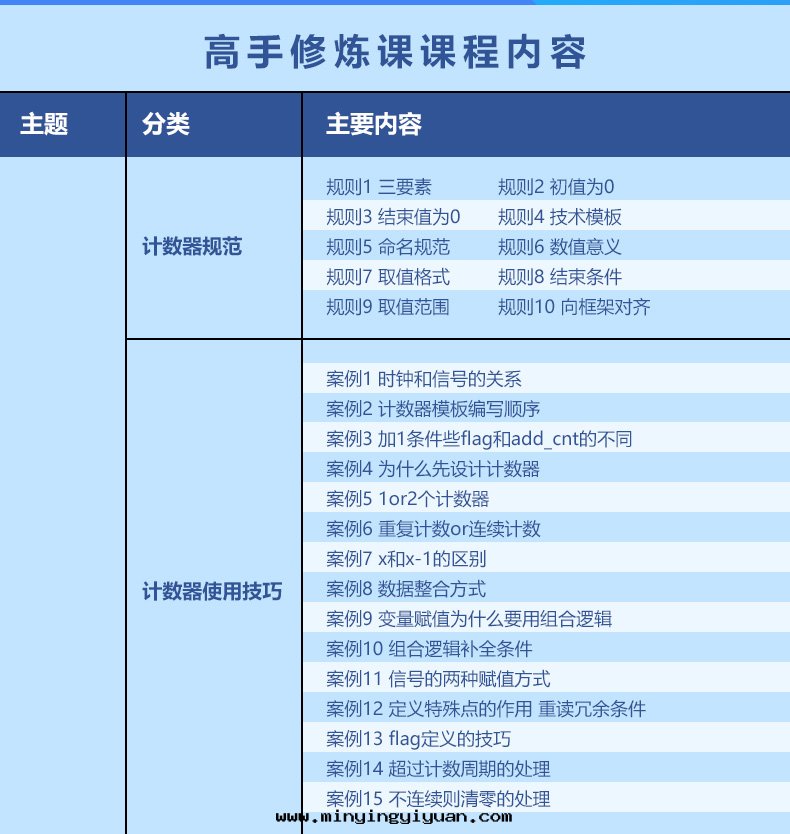Click 规则10 向框架对齐 entry
The width and height of the screenshot is (790, 834).
(x=574, y=307)
